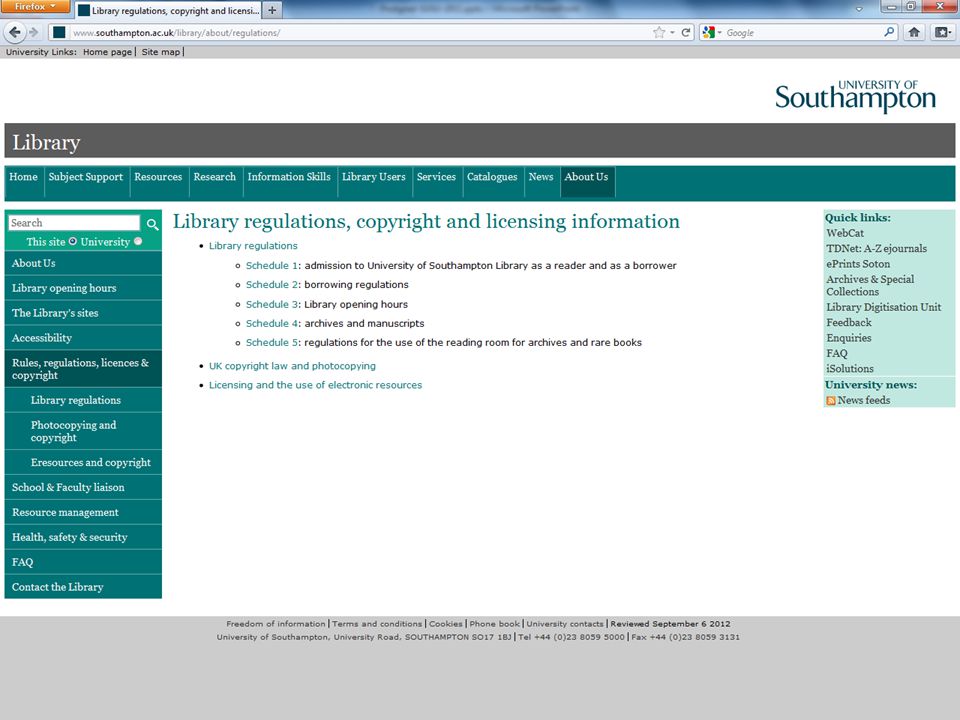The height and width of the screenshot is (720, 960).
Task: Open the Research navigation tab
Action: pos(214,177)
